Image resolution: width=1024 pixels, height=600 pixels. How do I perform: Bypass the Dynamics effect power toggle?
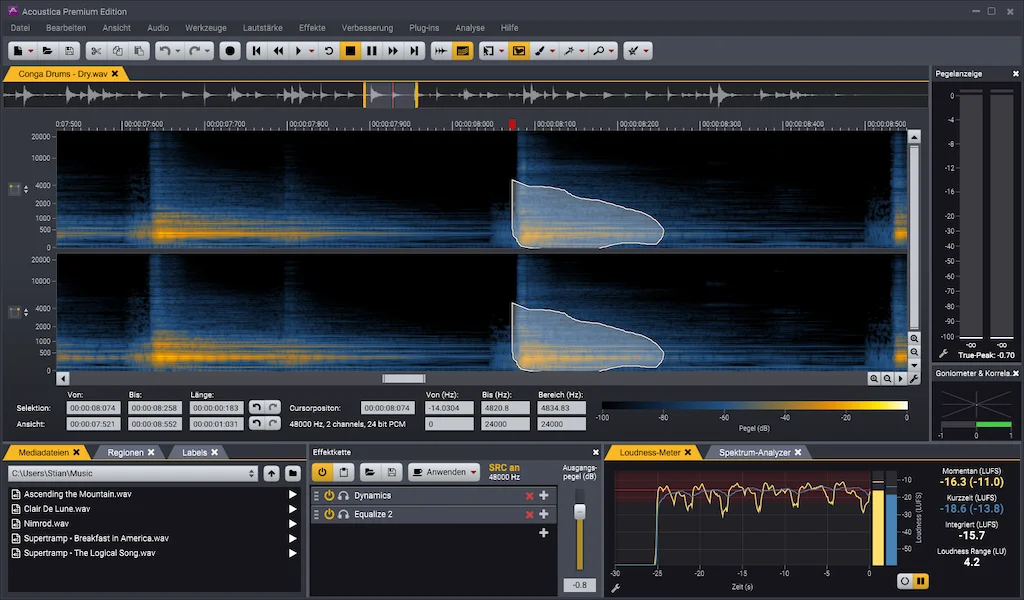pyautogui.click(x=329, y=496)
